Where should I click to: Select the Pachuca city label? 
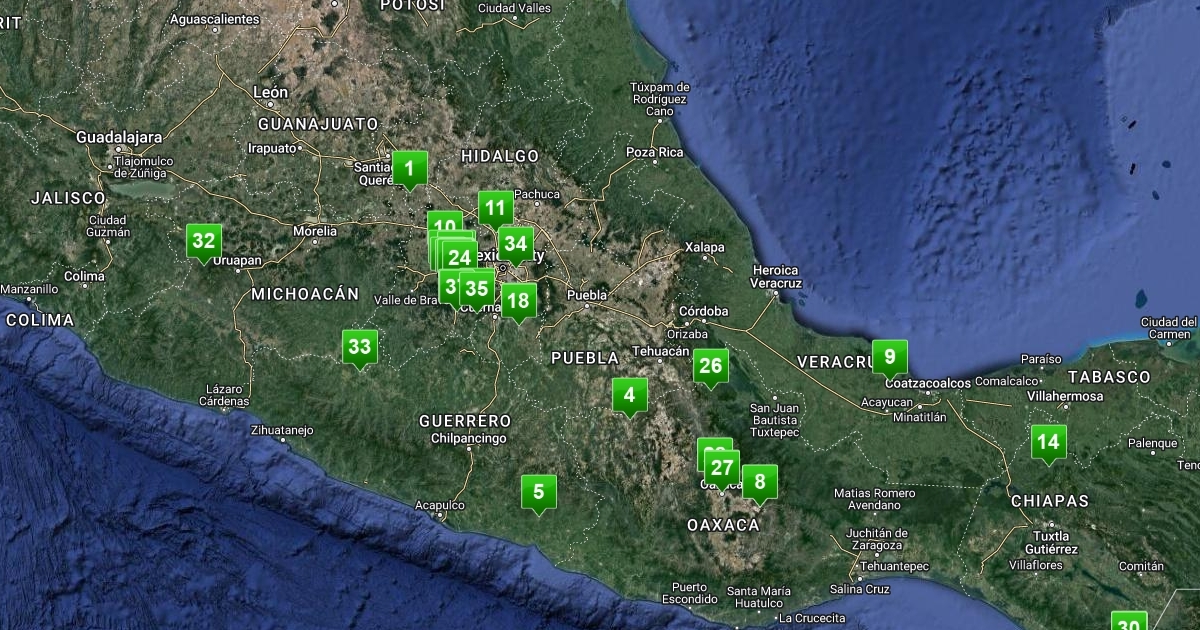(x=538, y=194)
